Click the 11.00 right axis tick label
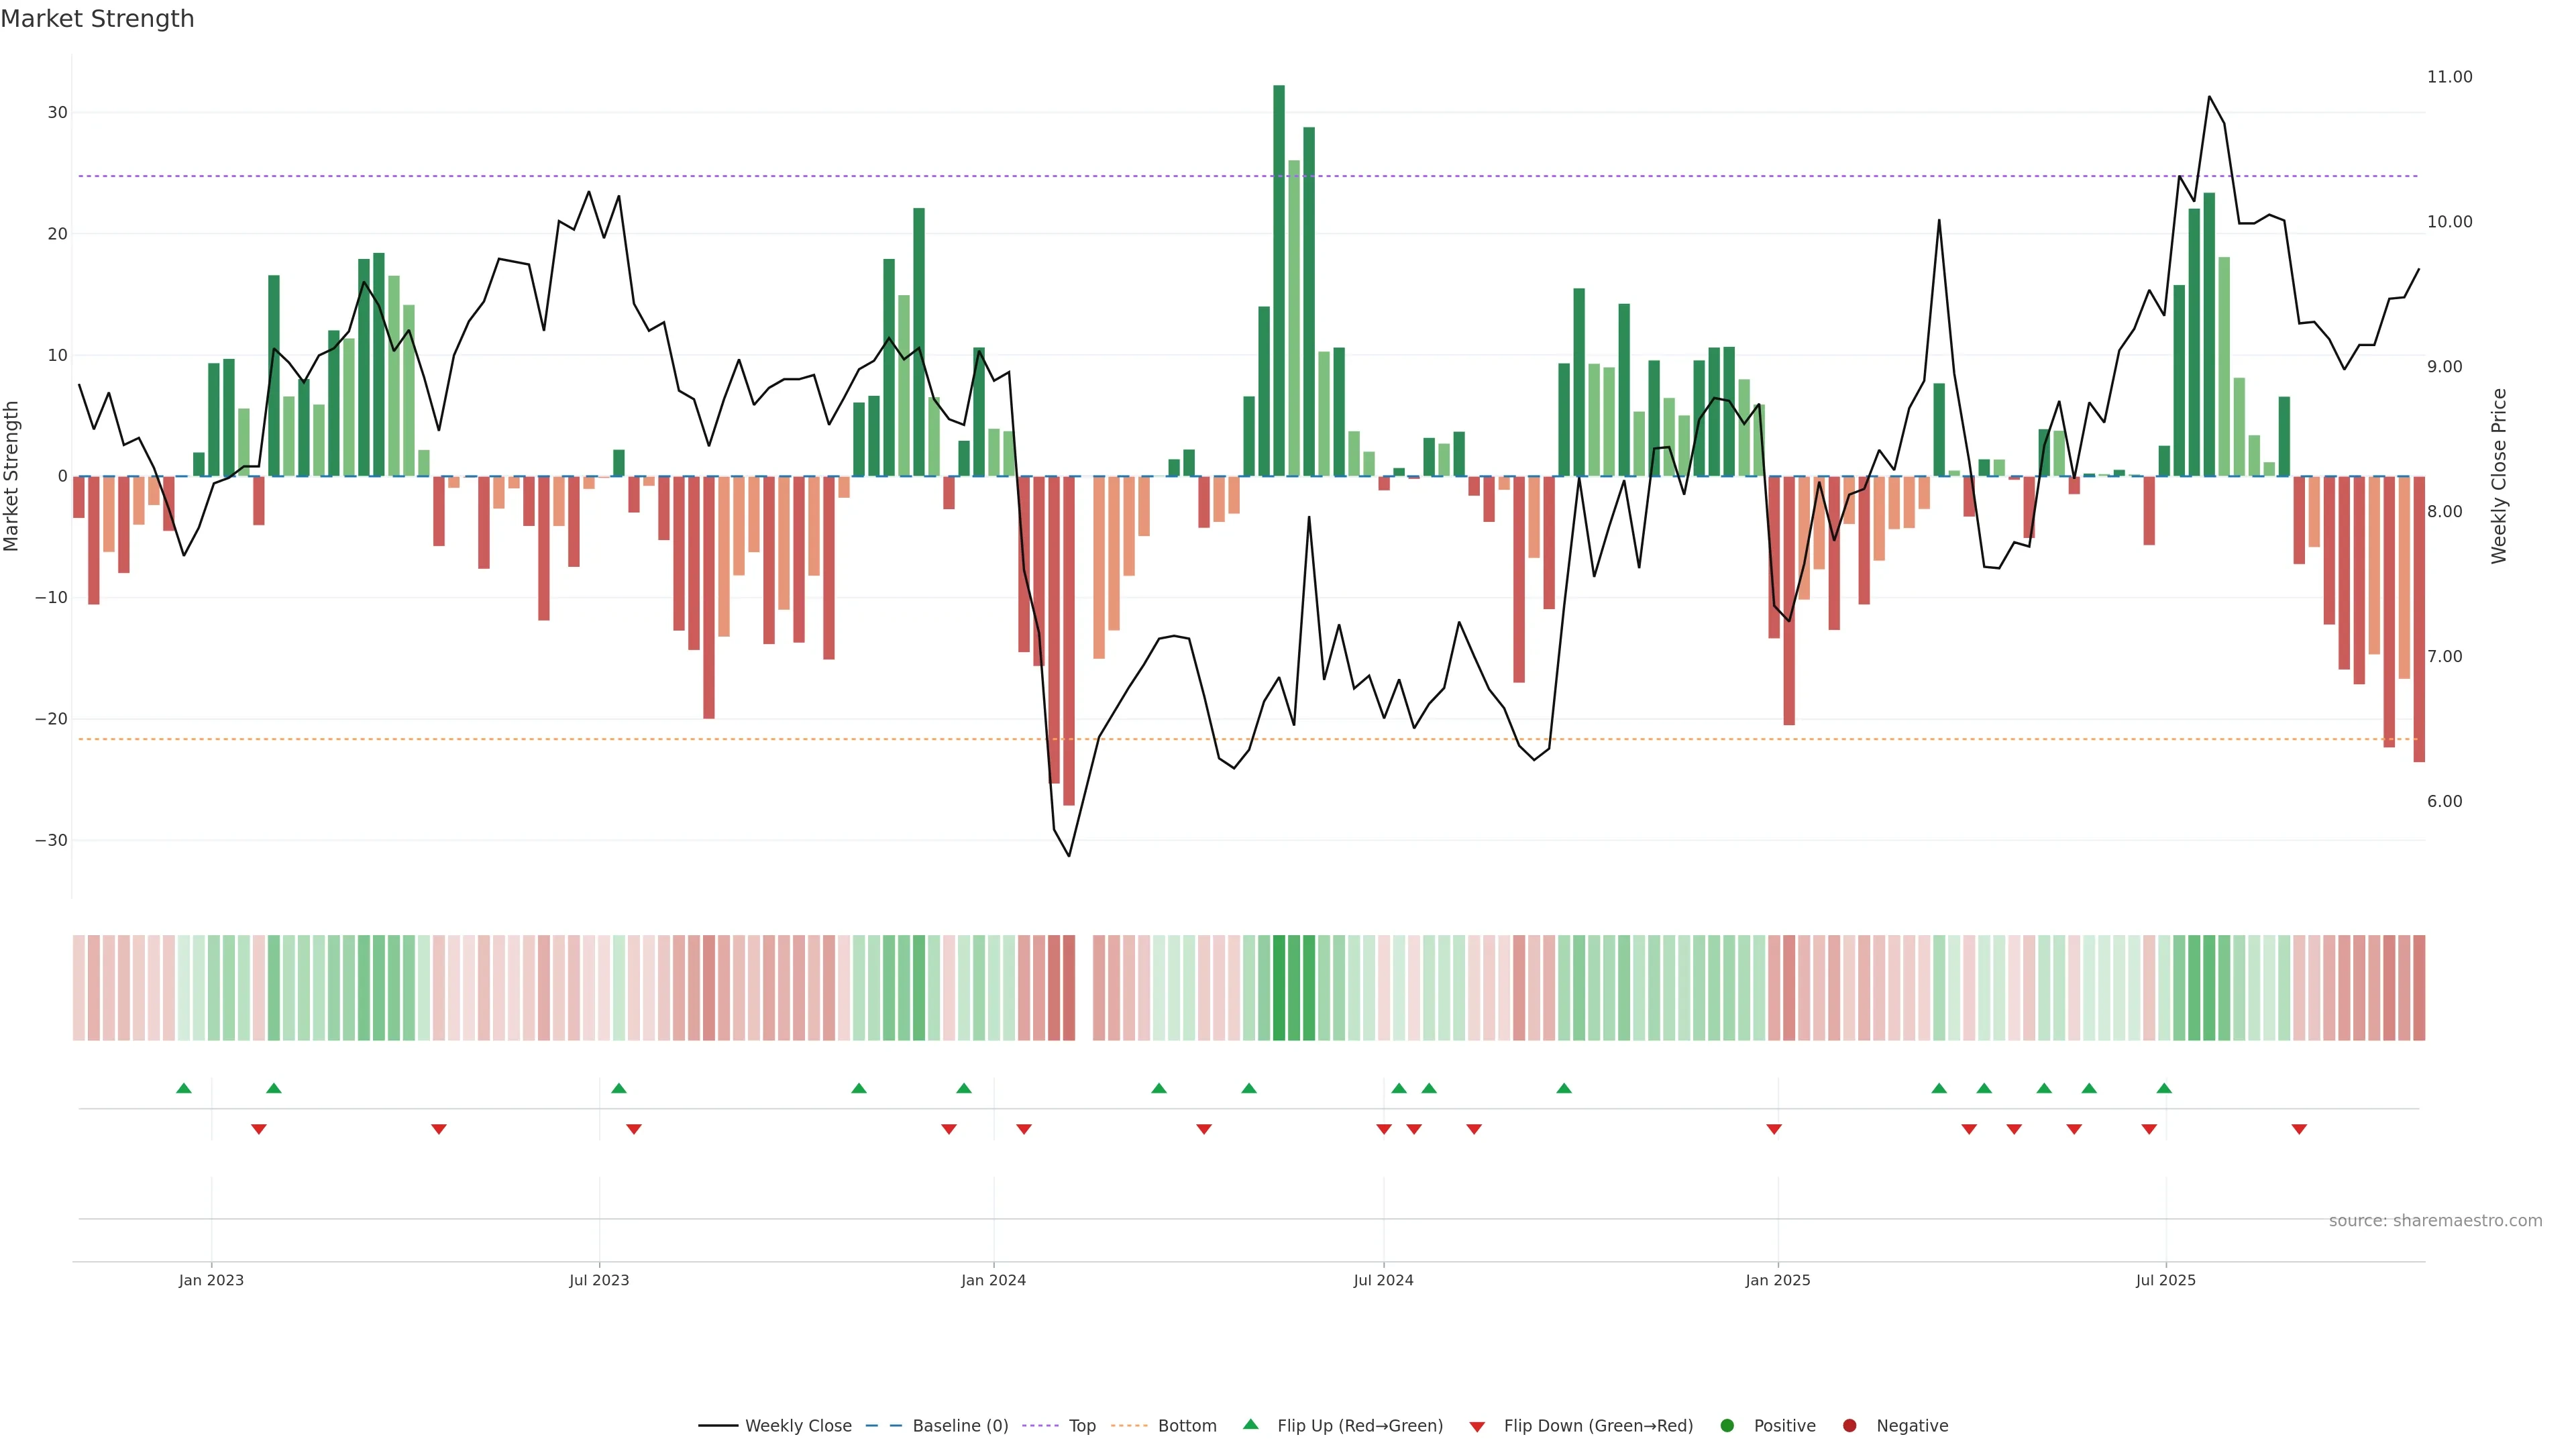The width and height of the screenshot is (2576, 1449). click(2449, 77)
